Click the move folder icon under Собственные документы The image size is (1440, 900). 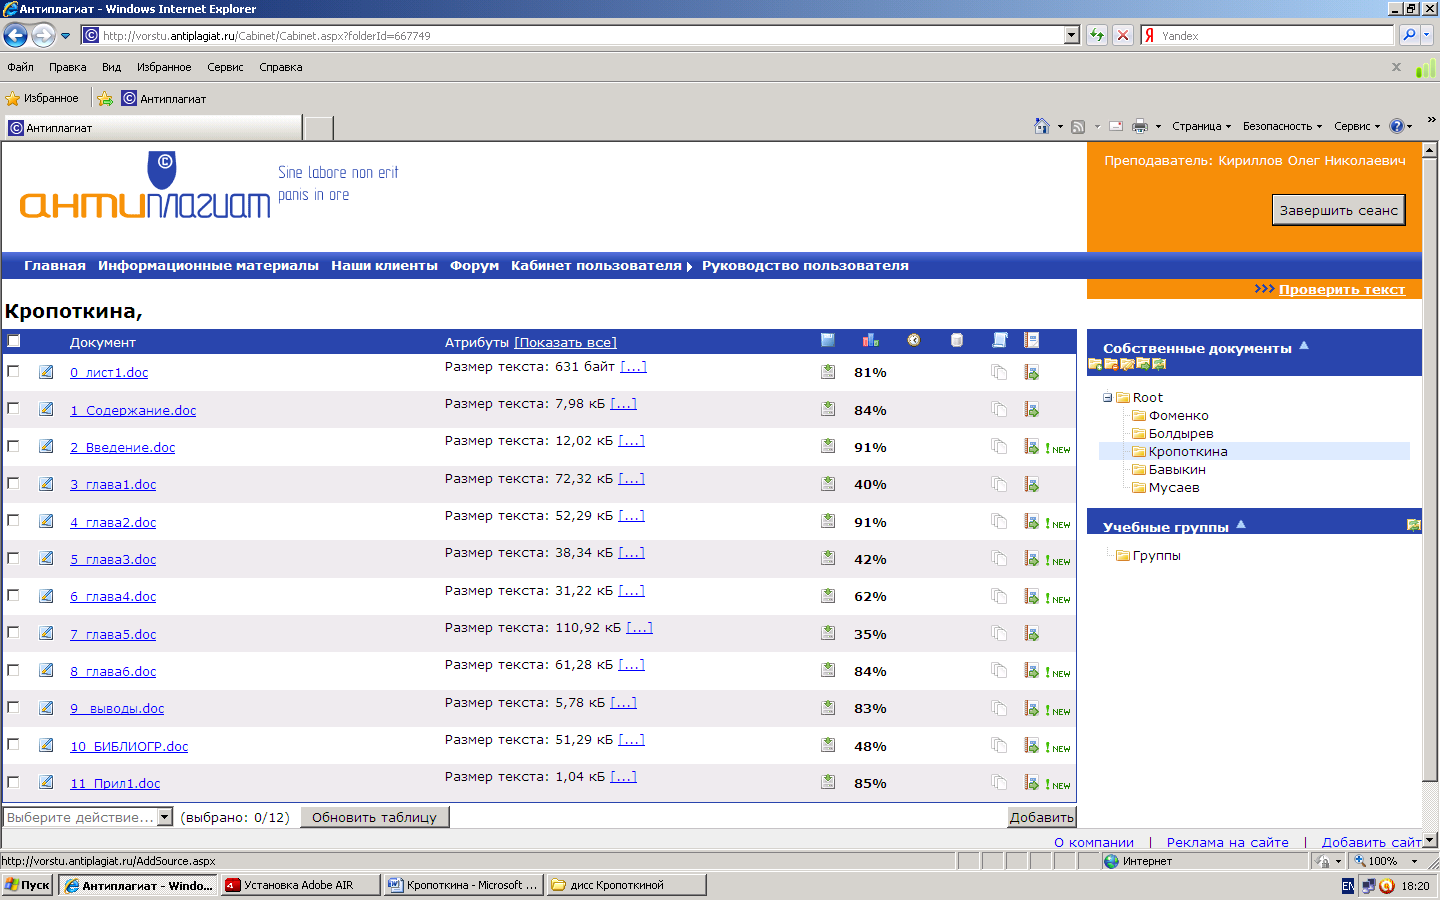pos(1143,364)
